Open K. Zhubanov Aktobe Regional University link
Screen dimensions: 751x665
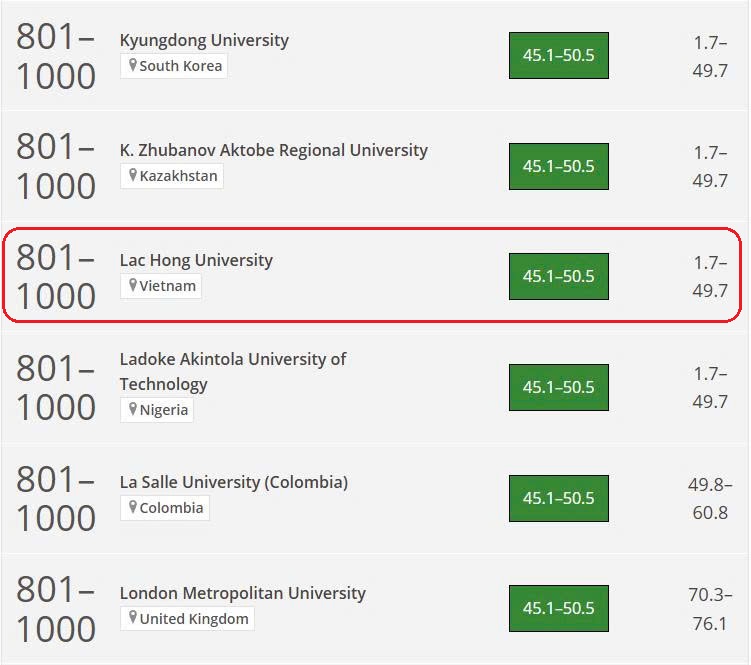273,150
